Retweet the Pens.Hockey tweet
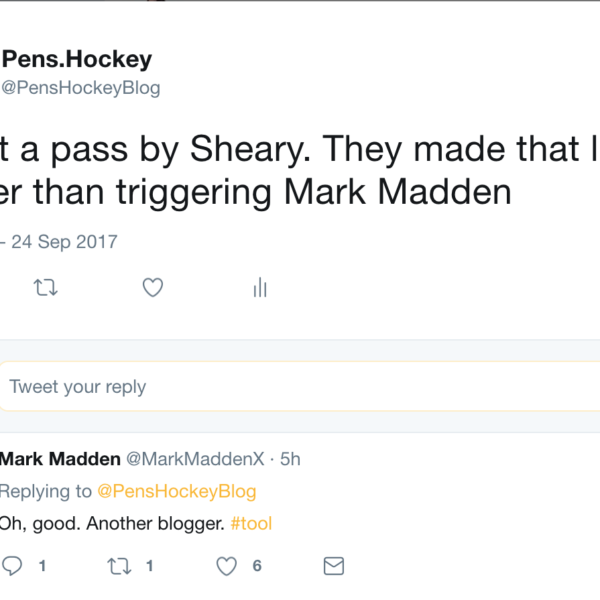The image size is (600, 600). click(46, 288)
